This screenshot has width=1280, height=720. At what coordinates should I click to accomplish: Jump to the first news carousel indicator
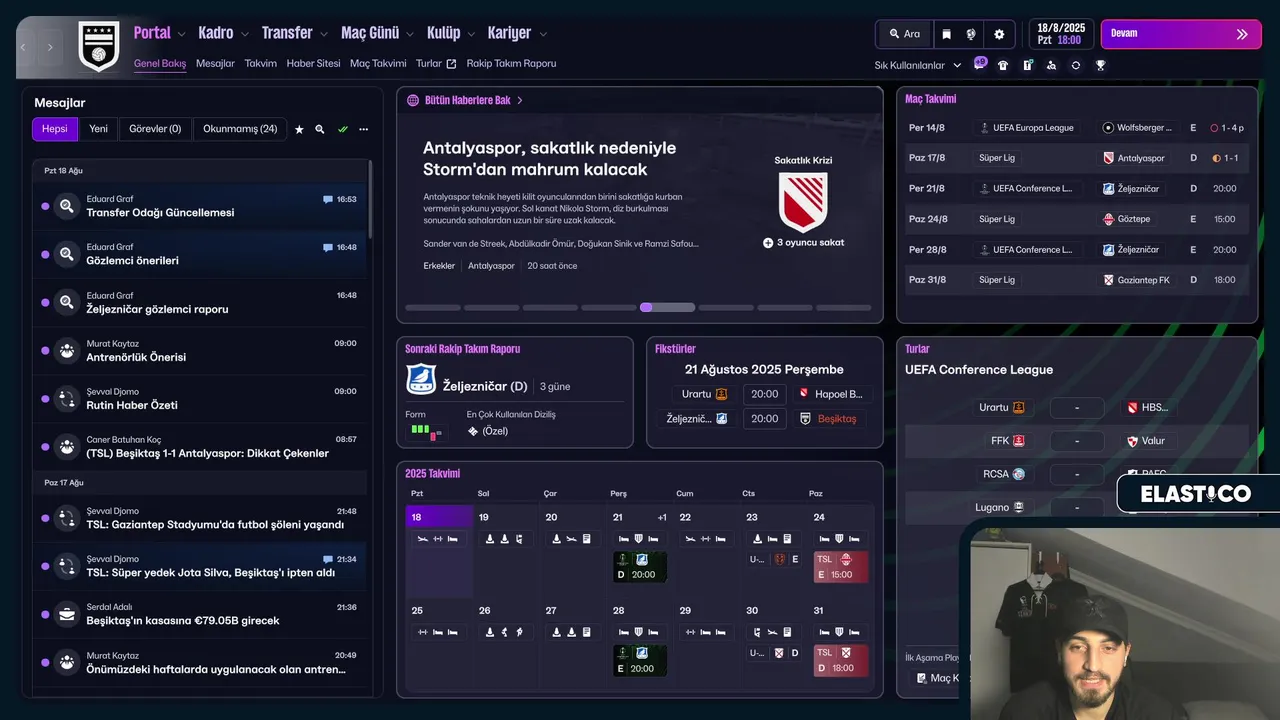tap(433, 308)
